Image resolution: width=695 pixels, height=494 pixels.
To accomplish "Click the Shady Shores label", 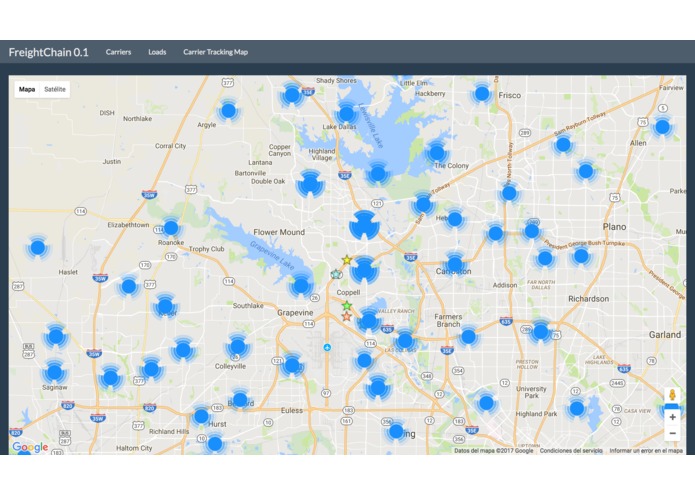I will point(336,81).
